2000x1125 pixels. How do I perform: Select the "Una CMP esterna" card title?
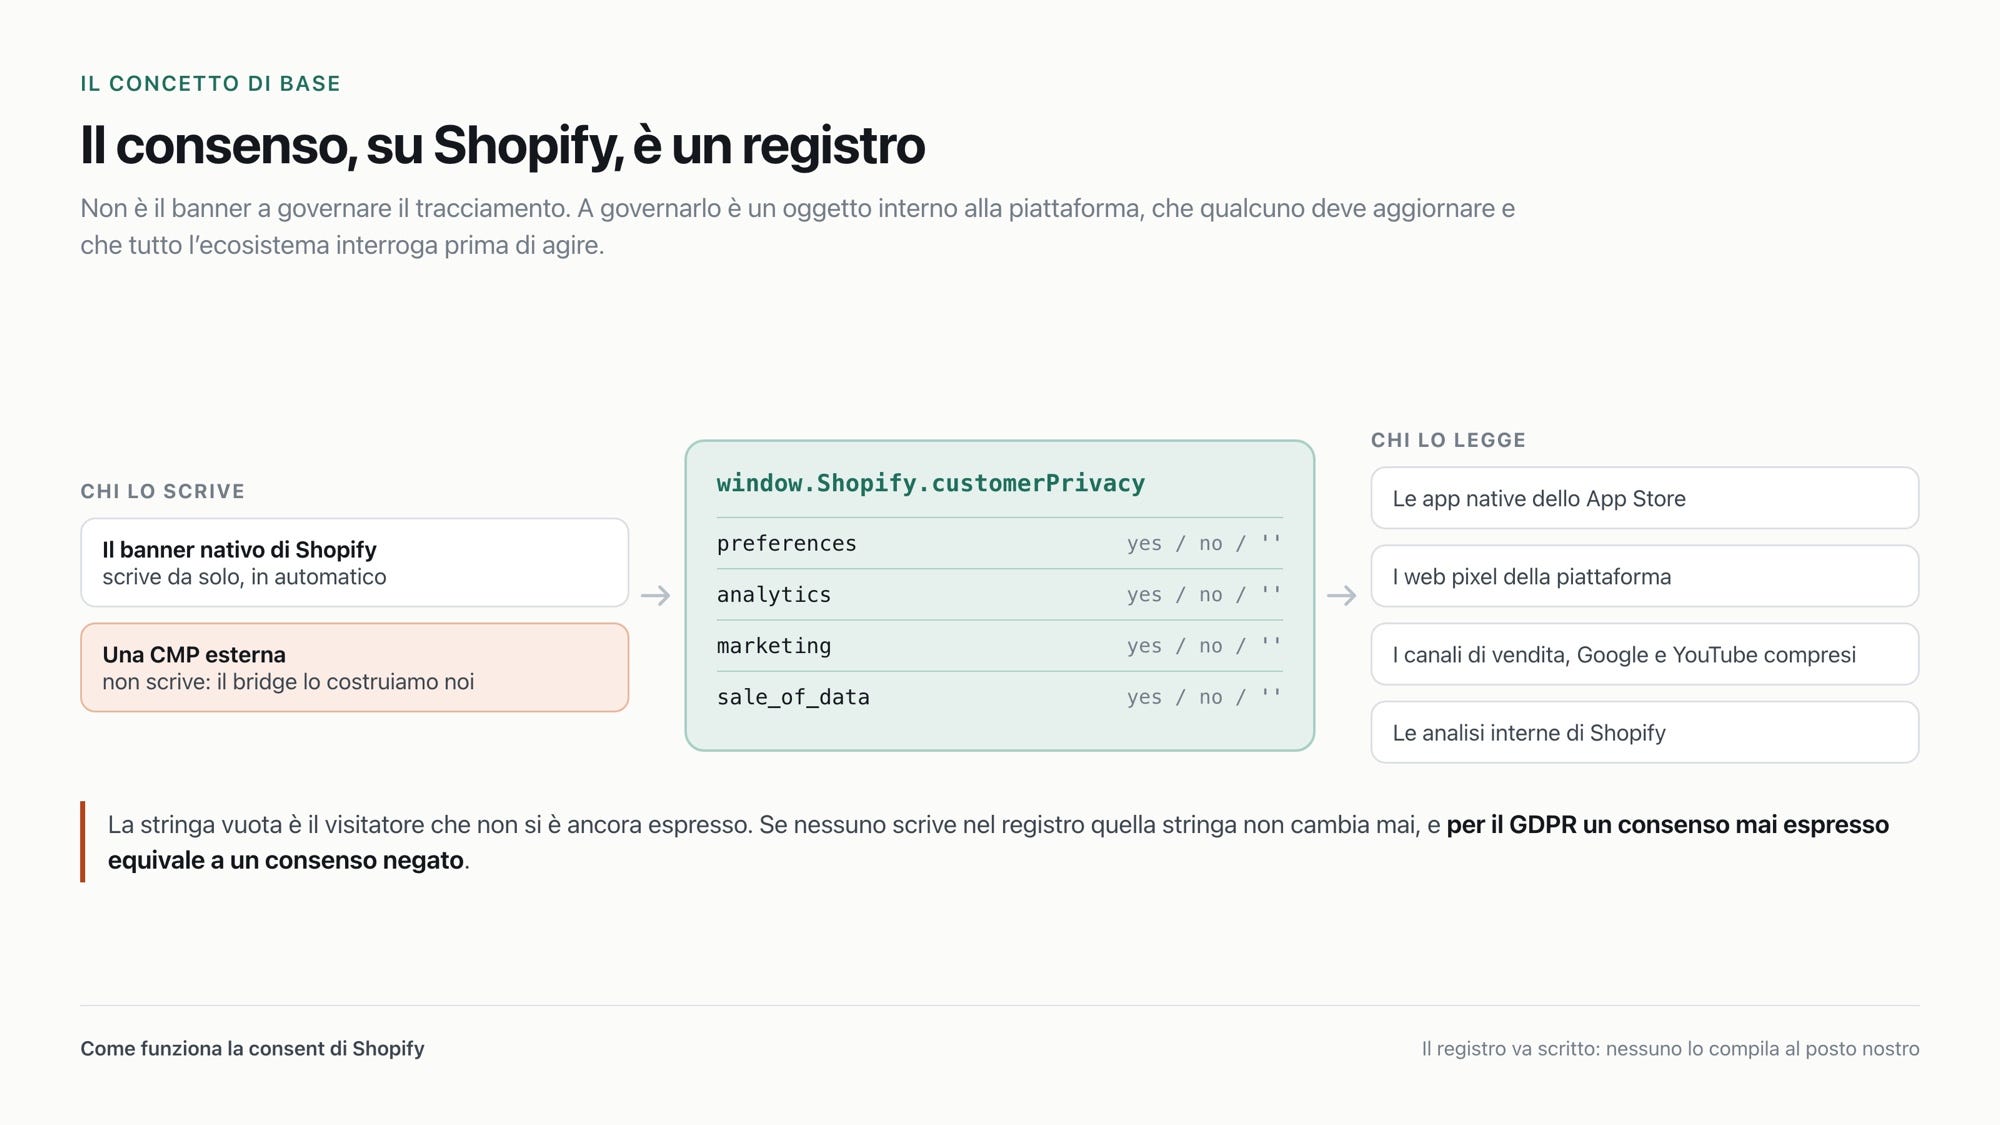194,654
